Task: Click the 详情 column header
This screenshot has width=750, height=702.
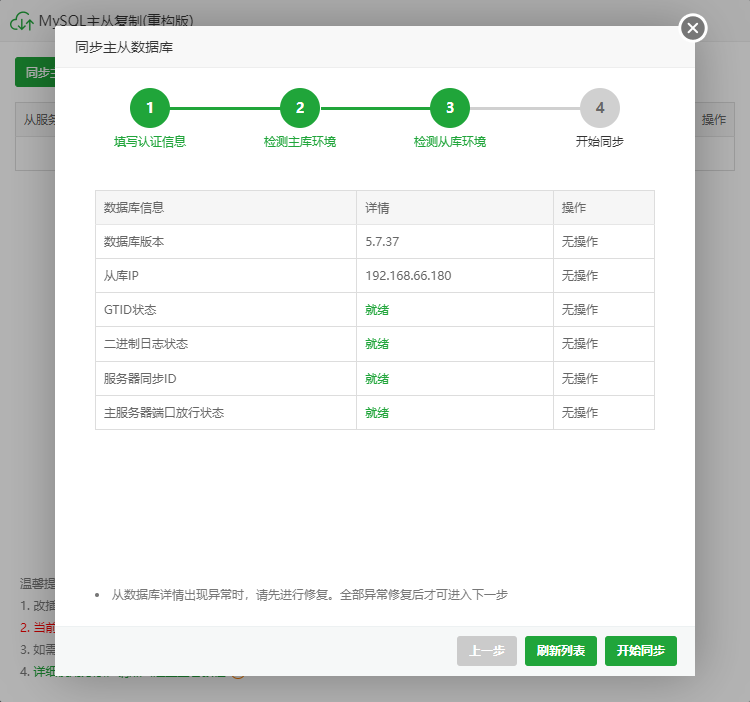Action: coord(377,208)
